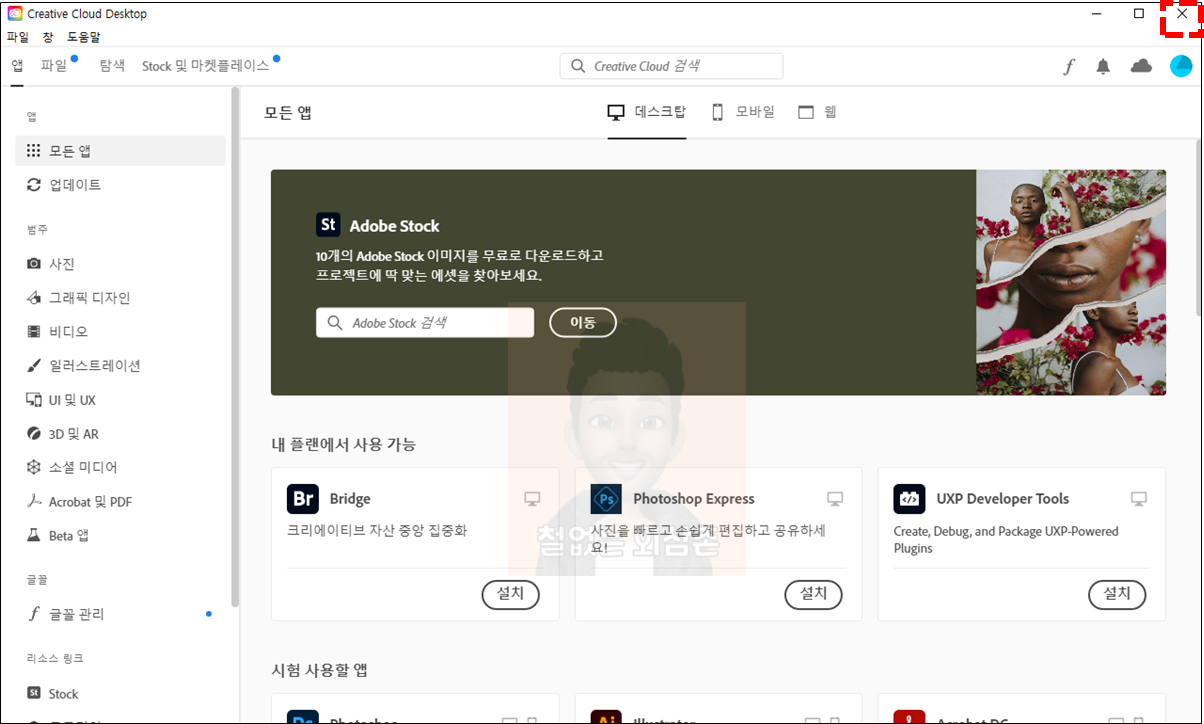Close the Creative Cloud Desktop window
Screen dimensions: 1204x724
coord(1182,14)
